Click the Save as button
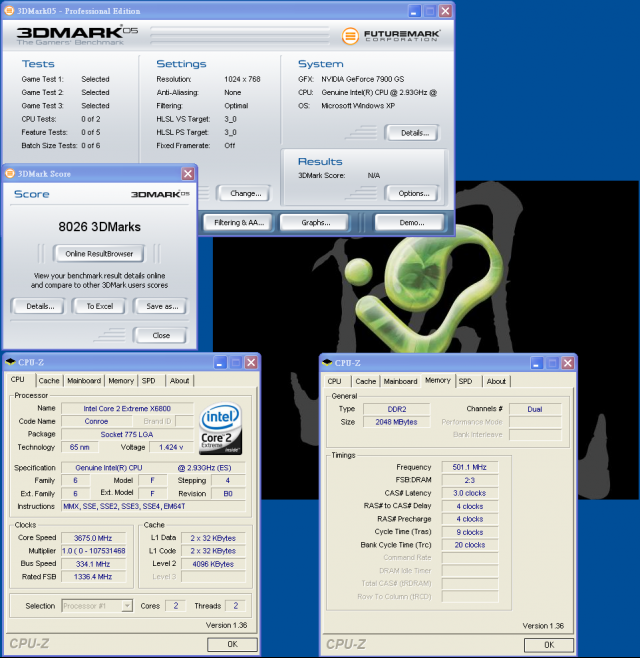 (x=160, y=306)
